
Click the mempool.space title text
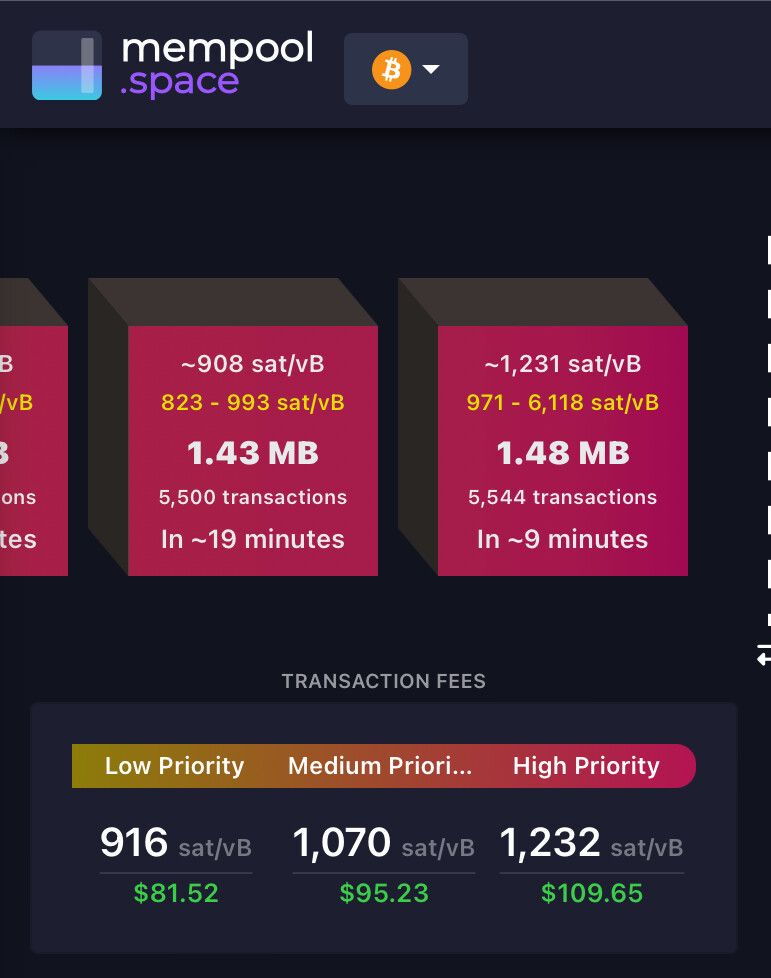[216, 64]
